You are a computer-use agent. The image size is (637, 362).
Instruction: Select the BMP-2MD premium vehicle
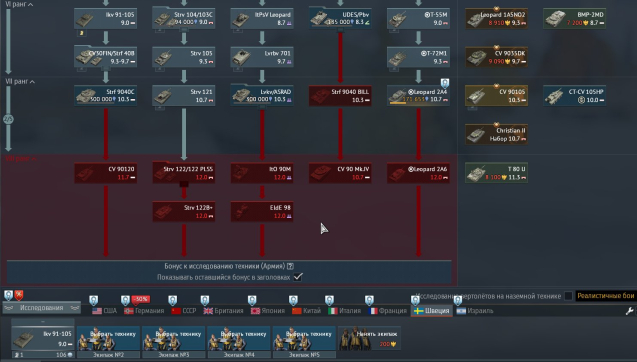[574, 18]
